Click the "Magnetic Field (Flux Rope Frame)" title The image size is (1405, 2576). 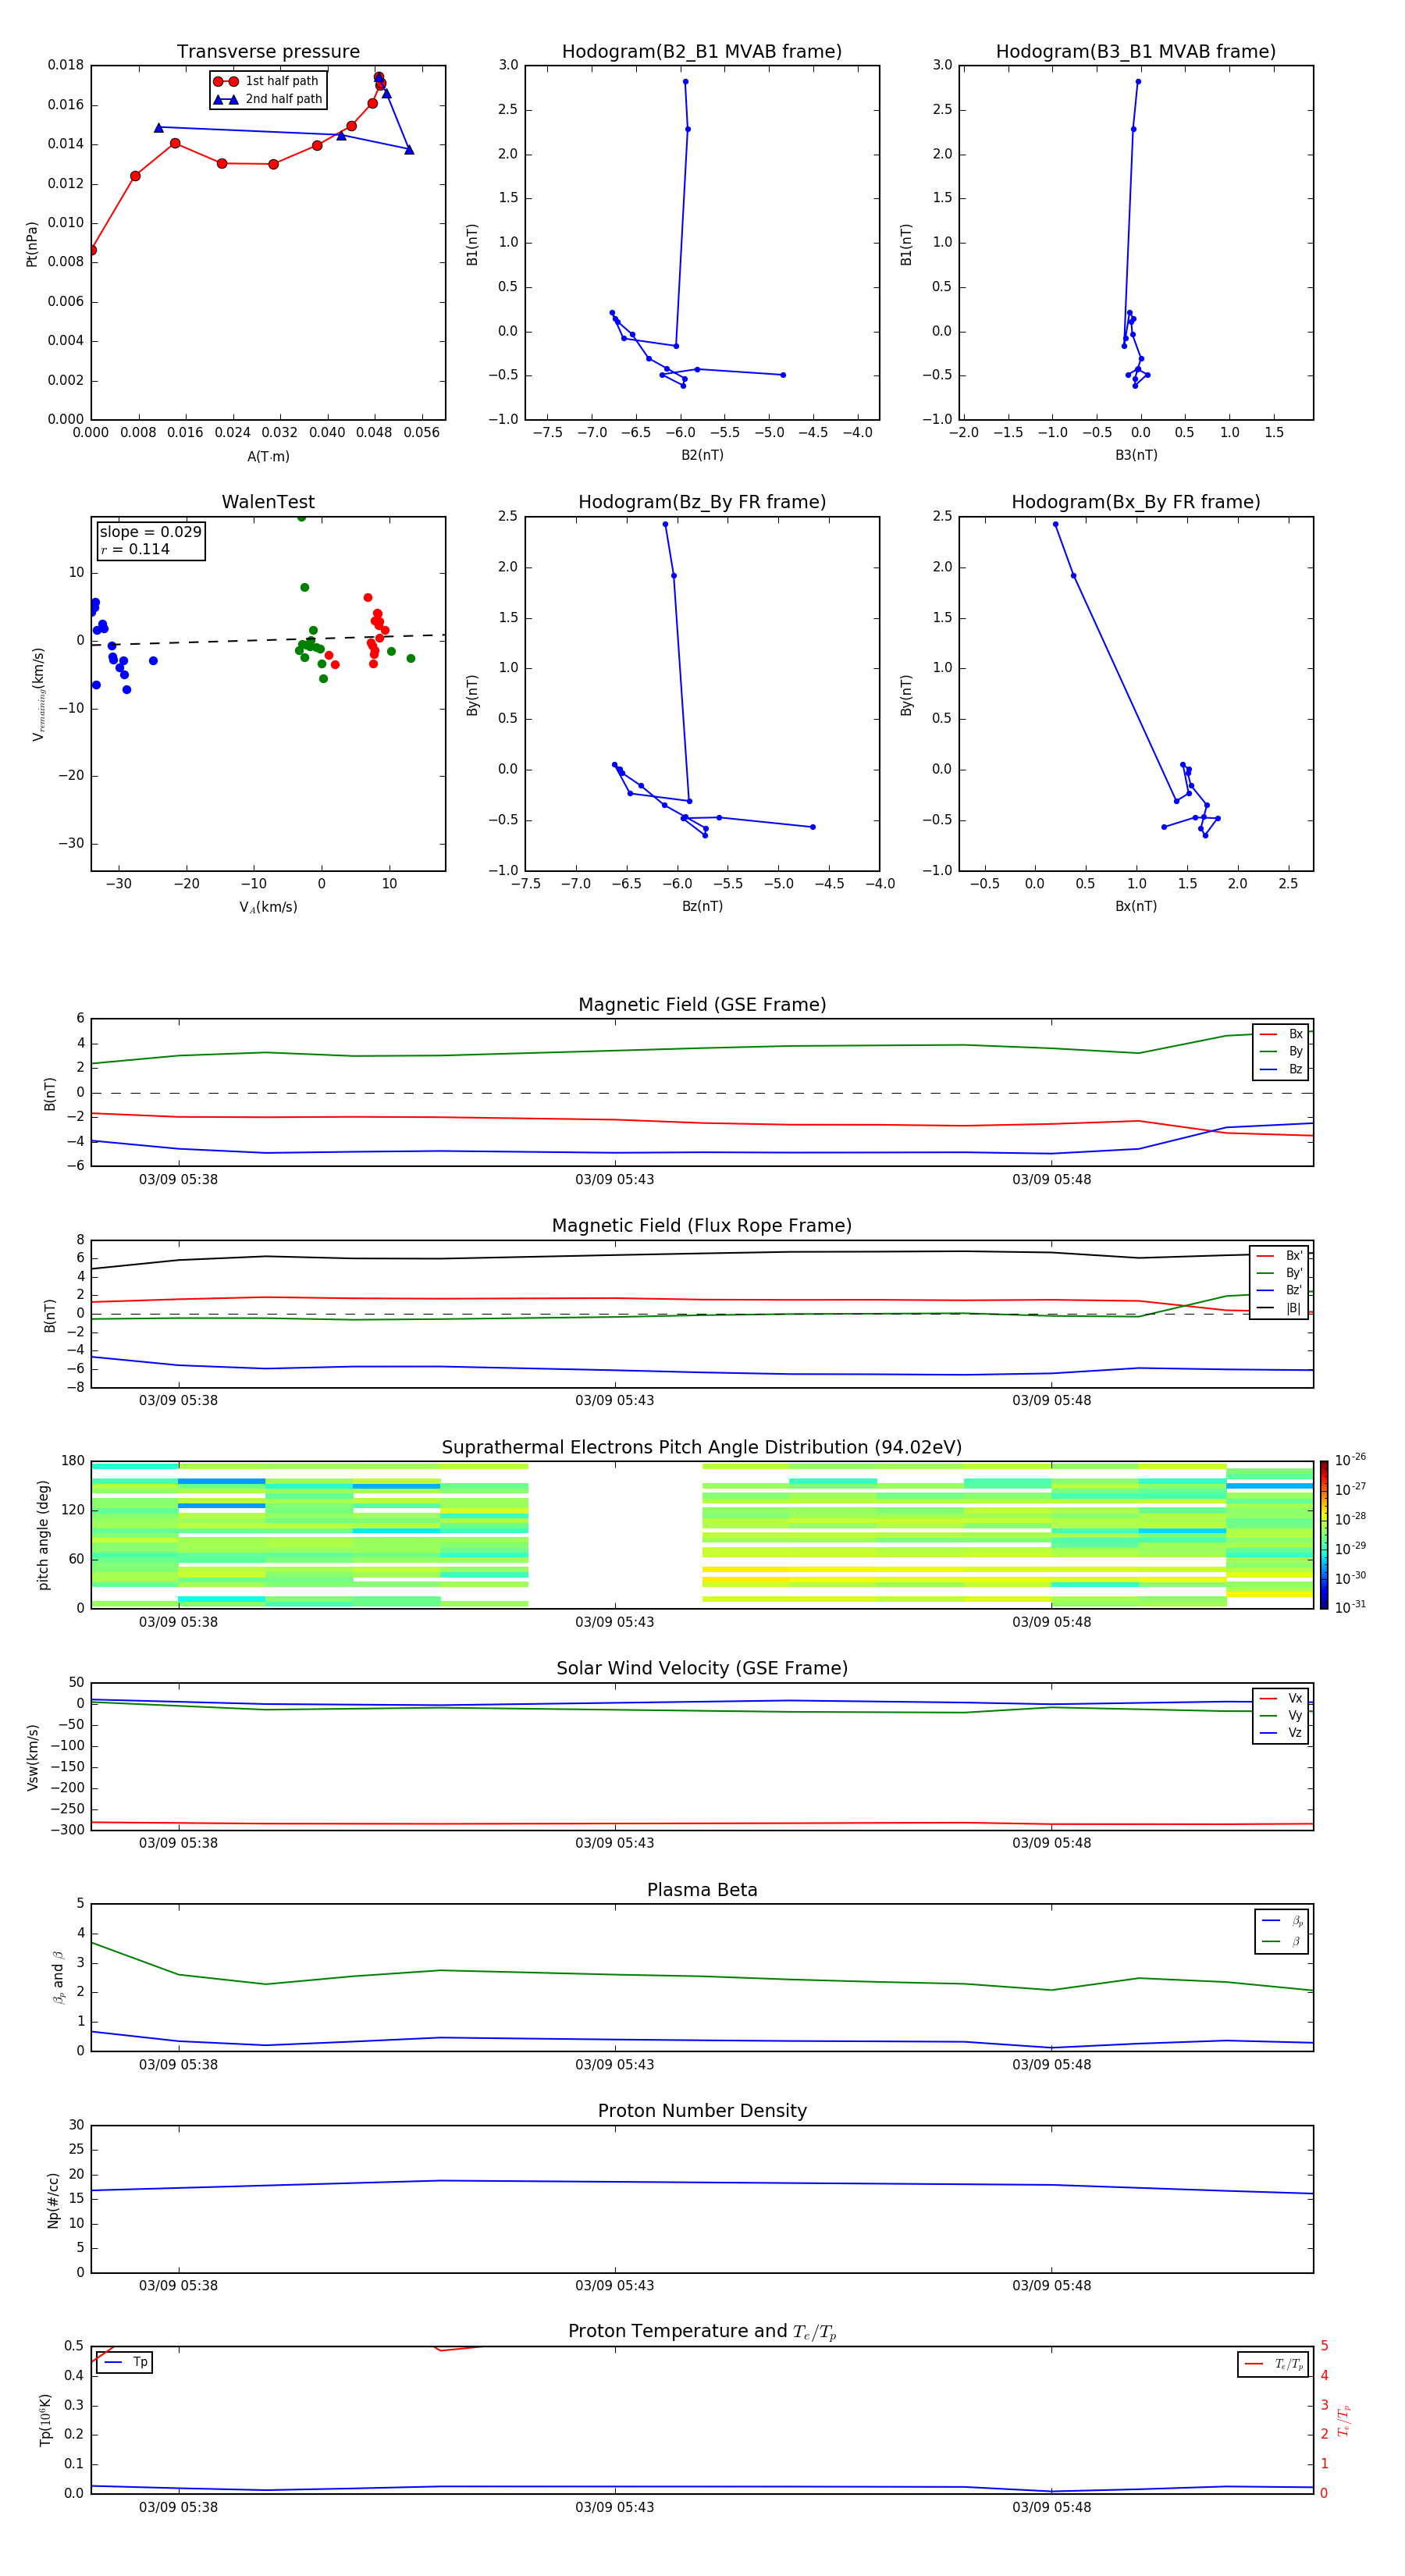pos(702,1226)
